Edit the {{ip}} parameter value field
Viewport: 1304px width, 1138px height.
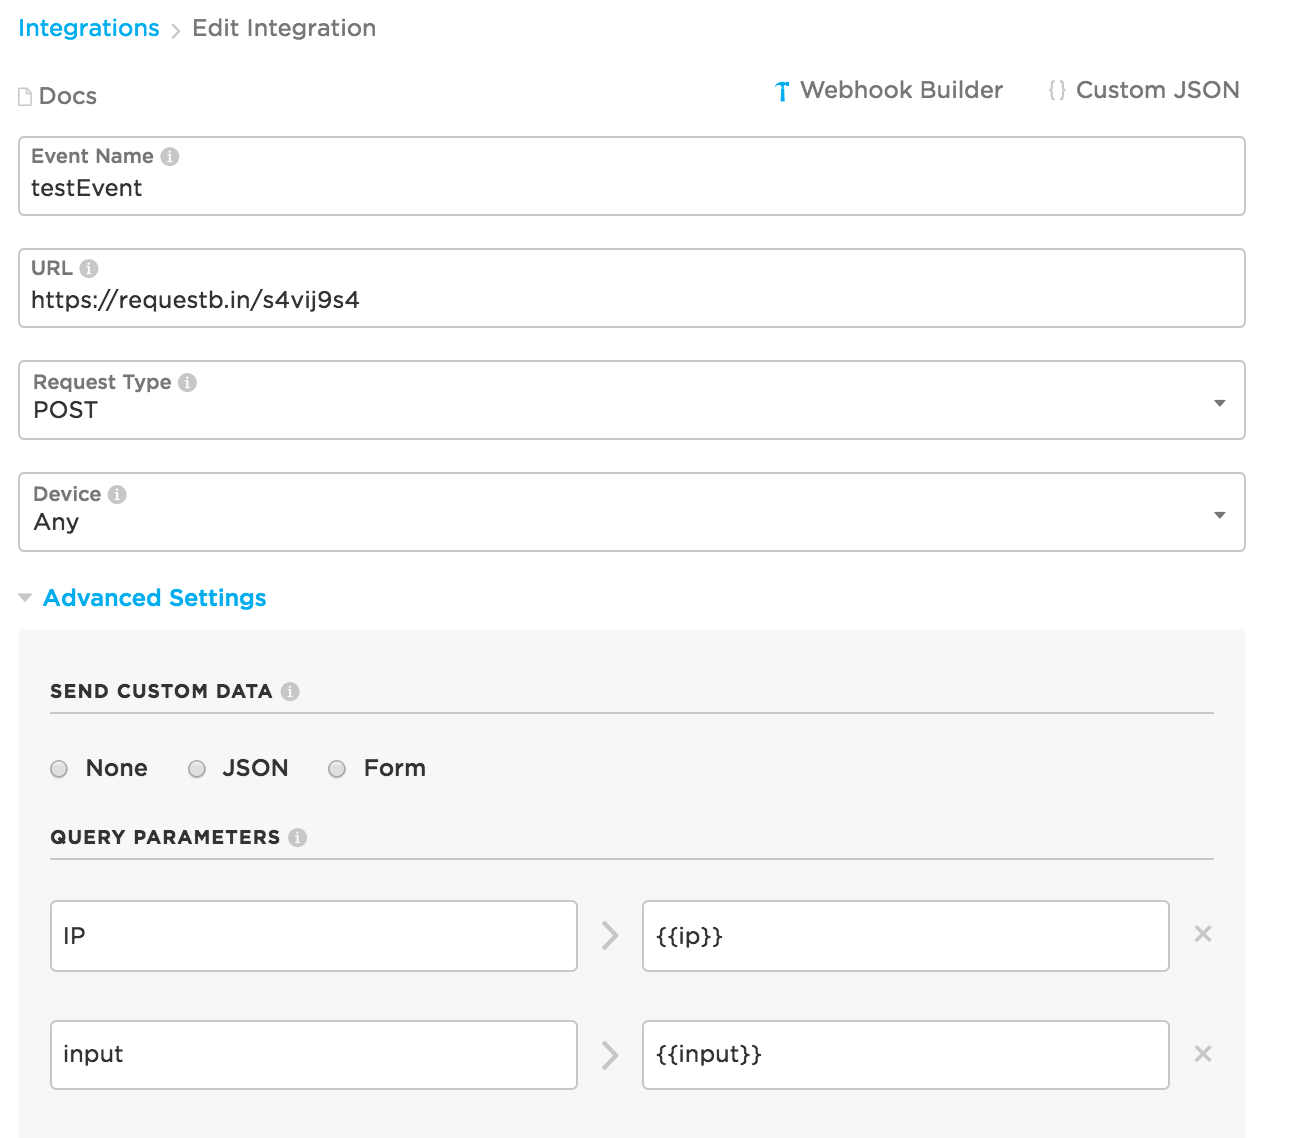[905, 936]
